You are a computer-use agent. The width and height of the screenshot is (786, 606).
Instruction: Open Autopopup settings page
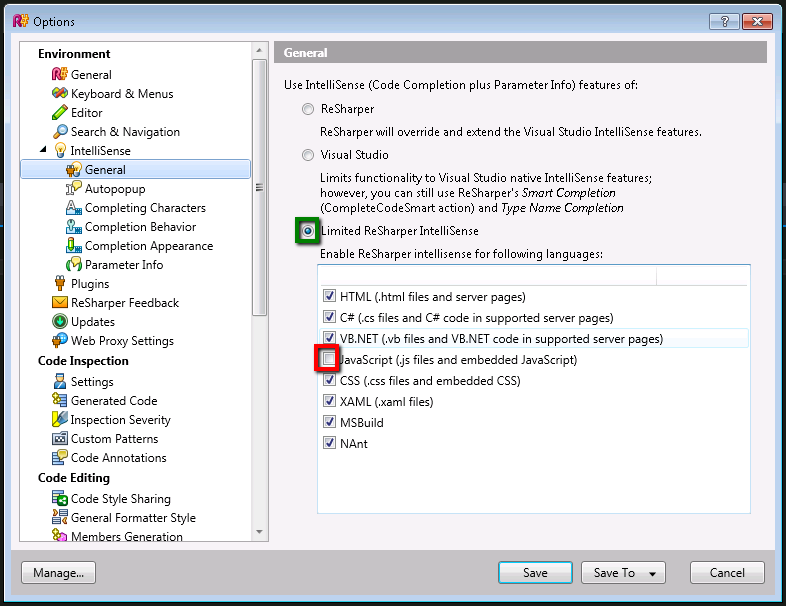click(115, 189)
